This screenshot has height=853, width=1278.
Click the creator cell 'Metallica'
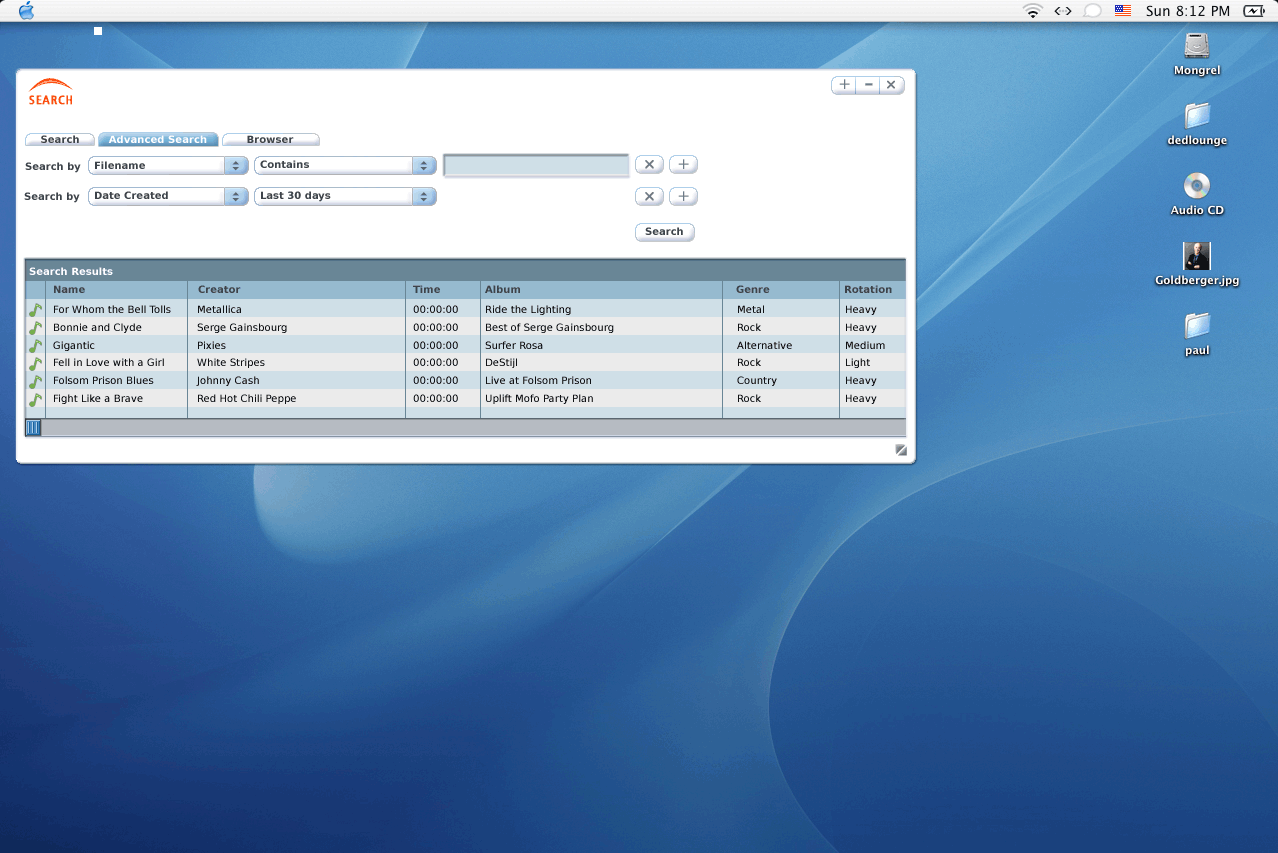(x=219, y=310)
